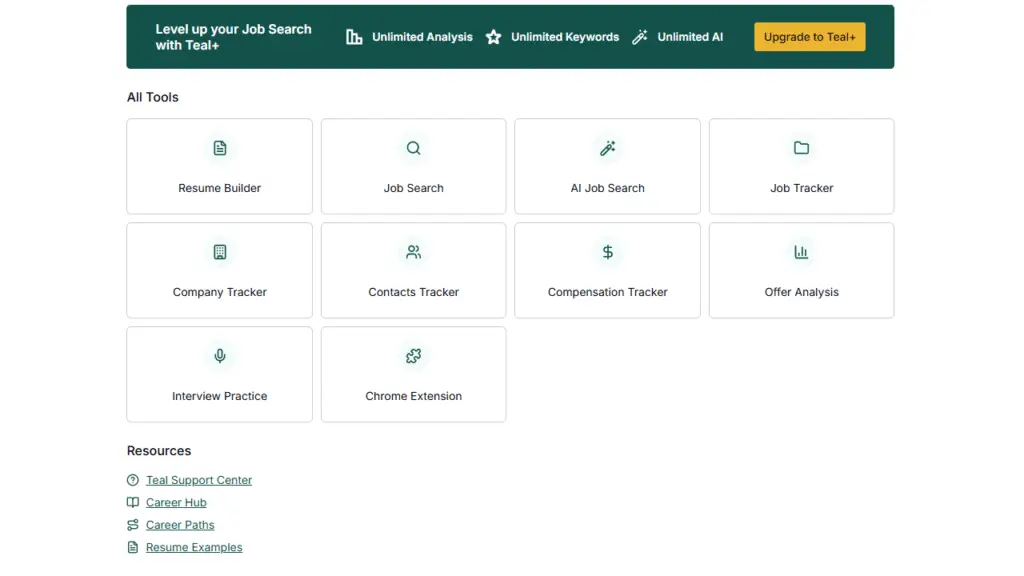Click the Resume Builder document icon

(220, 148)
